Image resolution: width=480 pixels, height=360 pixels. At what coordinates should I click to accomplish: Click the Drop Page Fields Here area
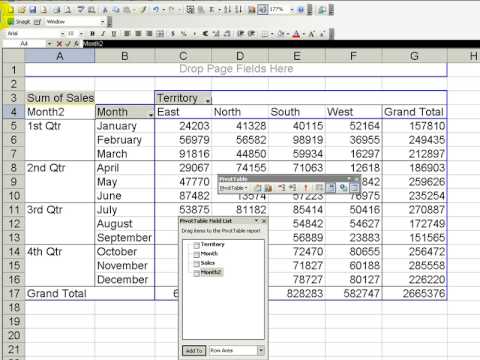pos(236,69)
